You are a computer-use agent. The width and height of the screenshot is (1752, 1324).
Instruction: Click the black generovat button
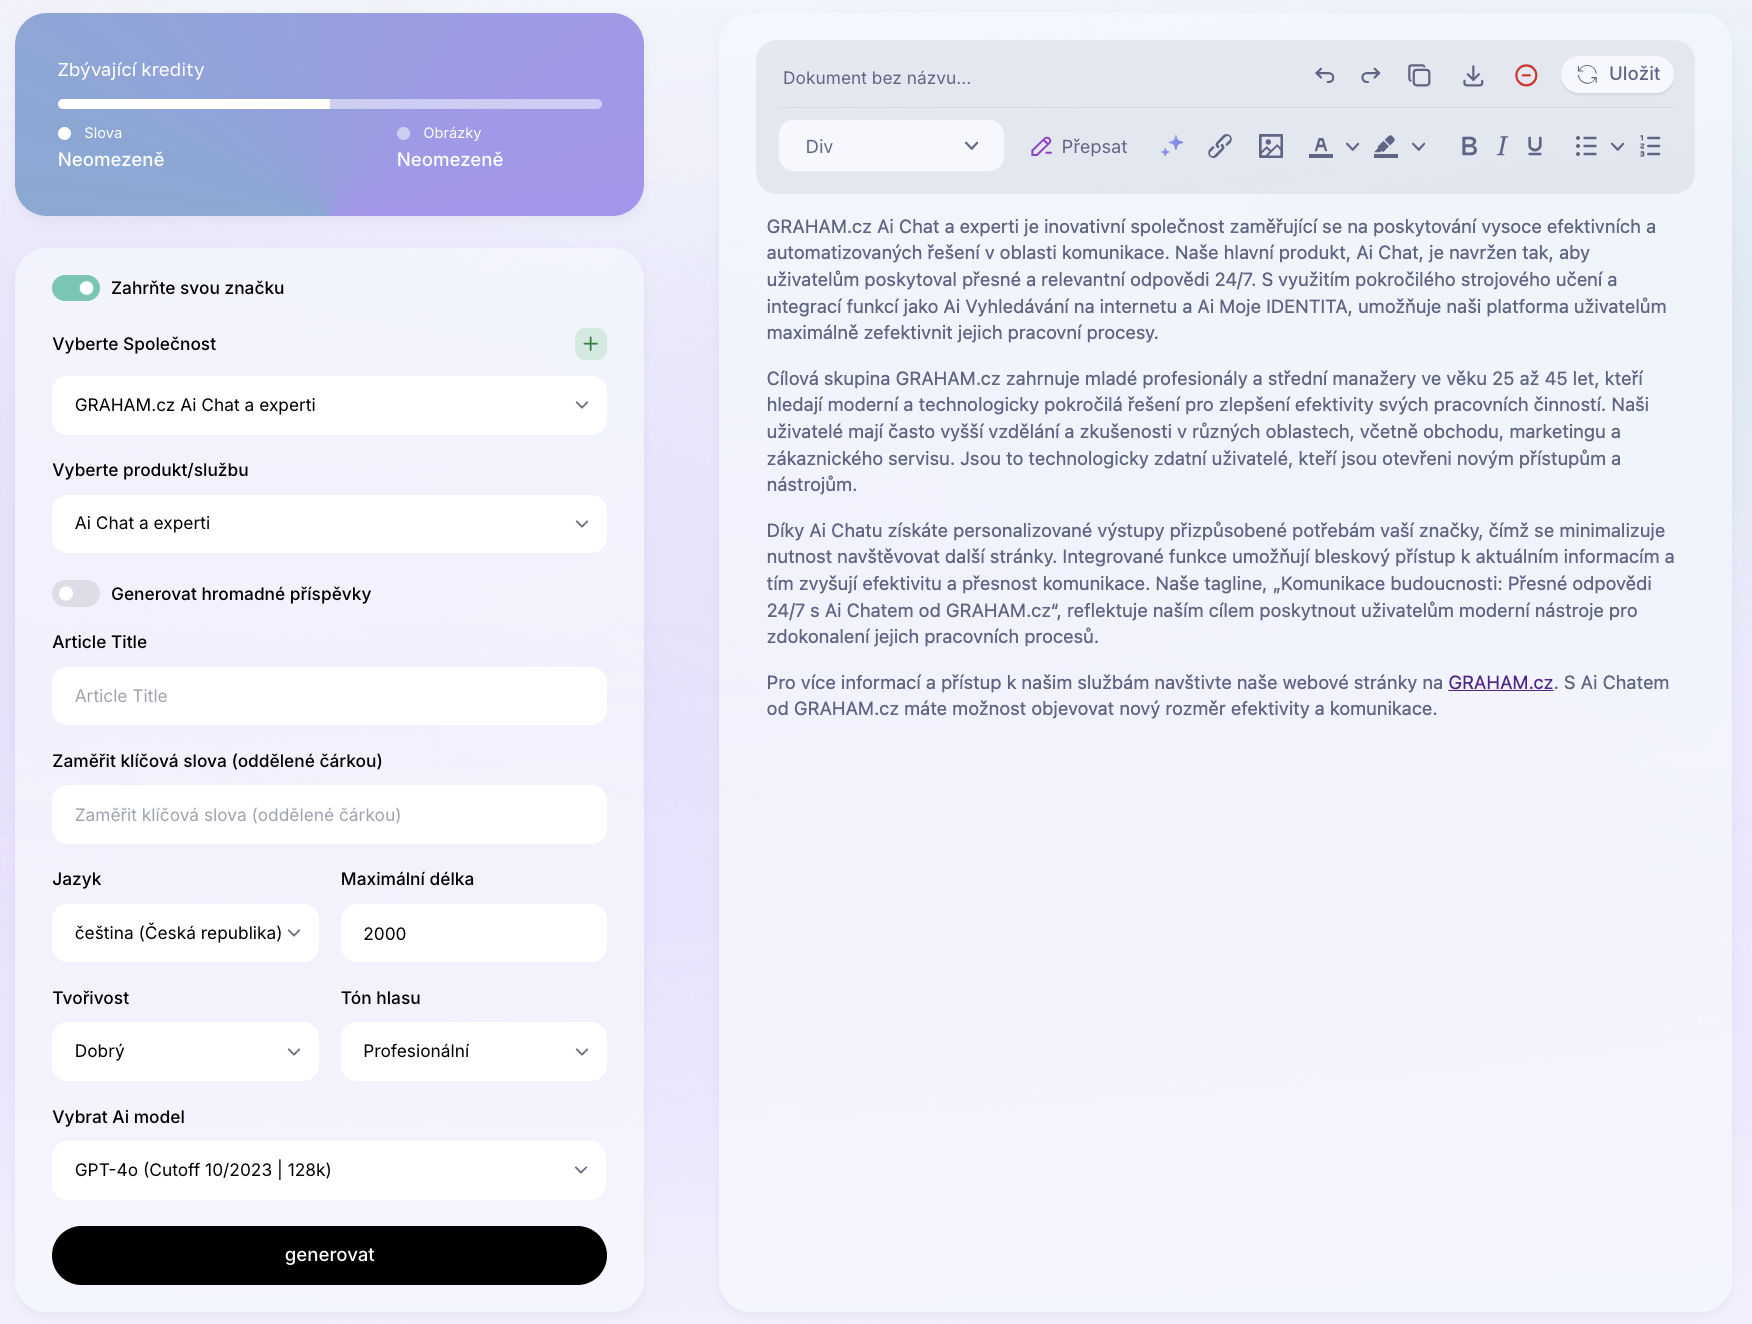click(x=329, y=1255)
